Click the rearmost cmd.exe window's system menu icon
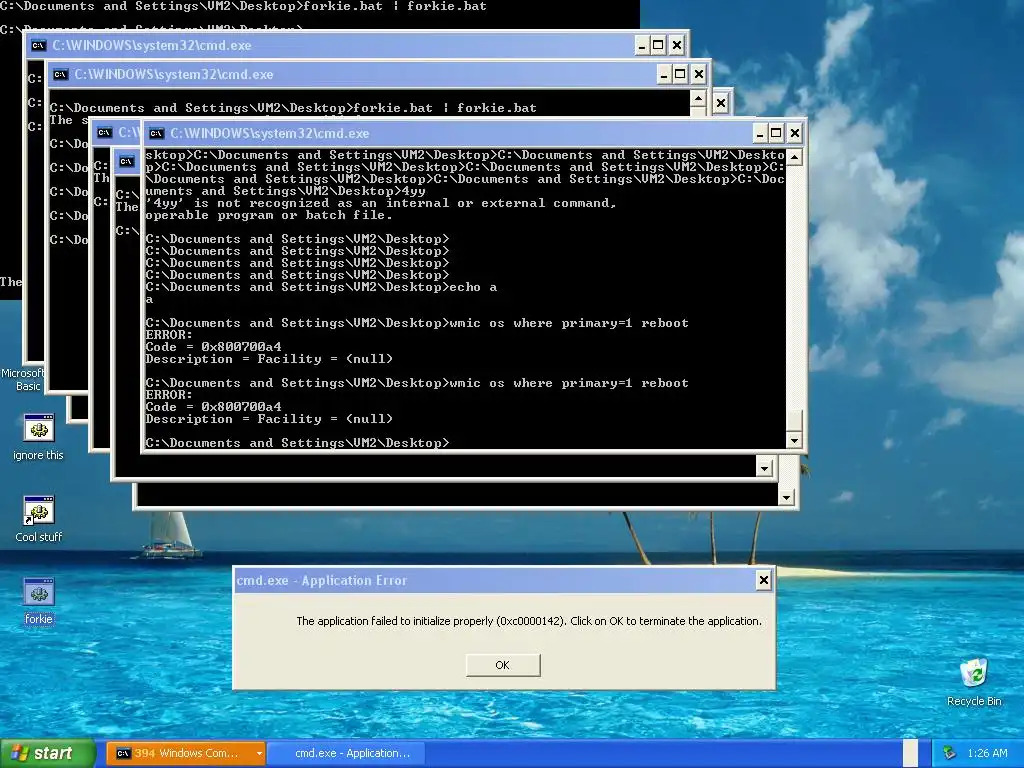The height and width of the screenshot is (768, 1024). [x=39, y=45]
